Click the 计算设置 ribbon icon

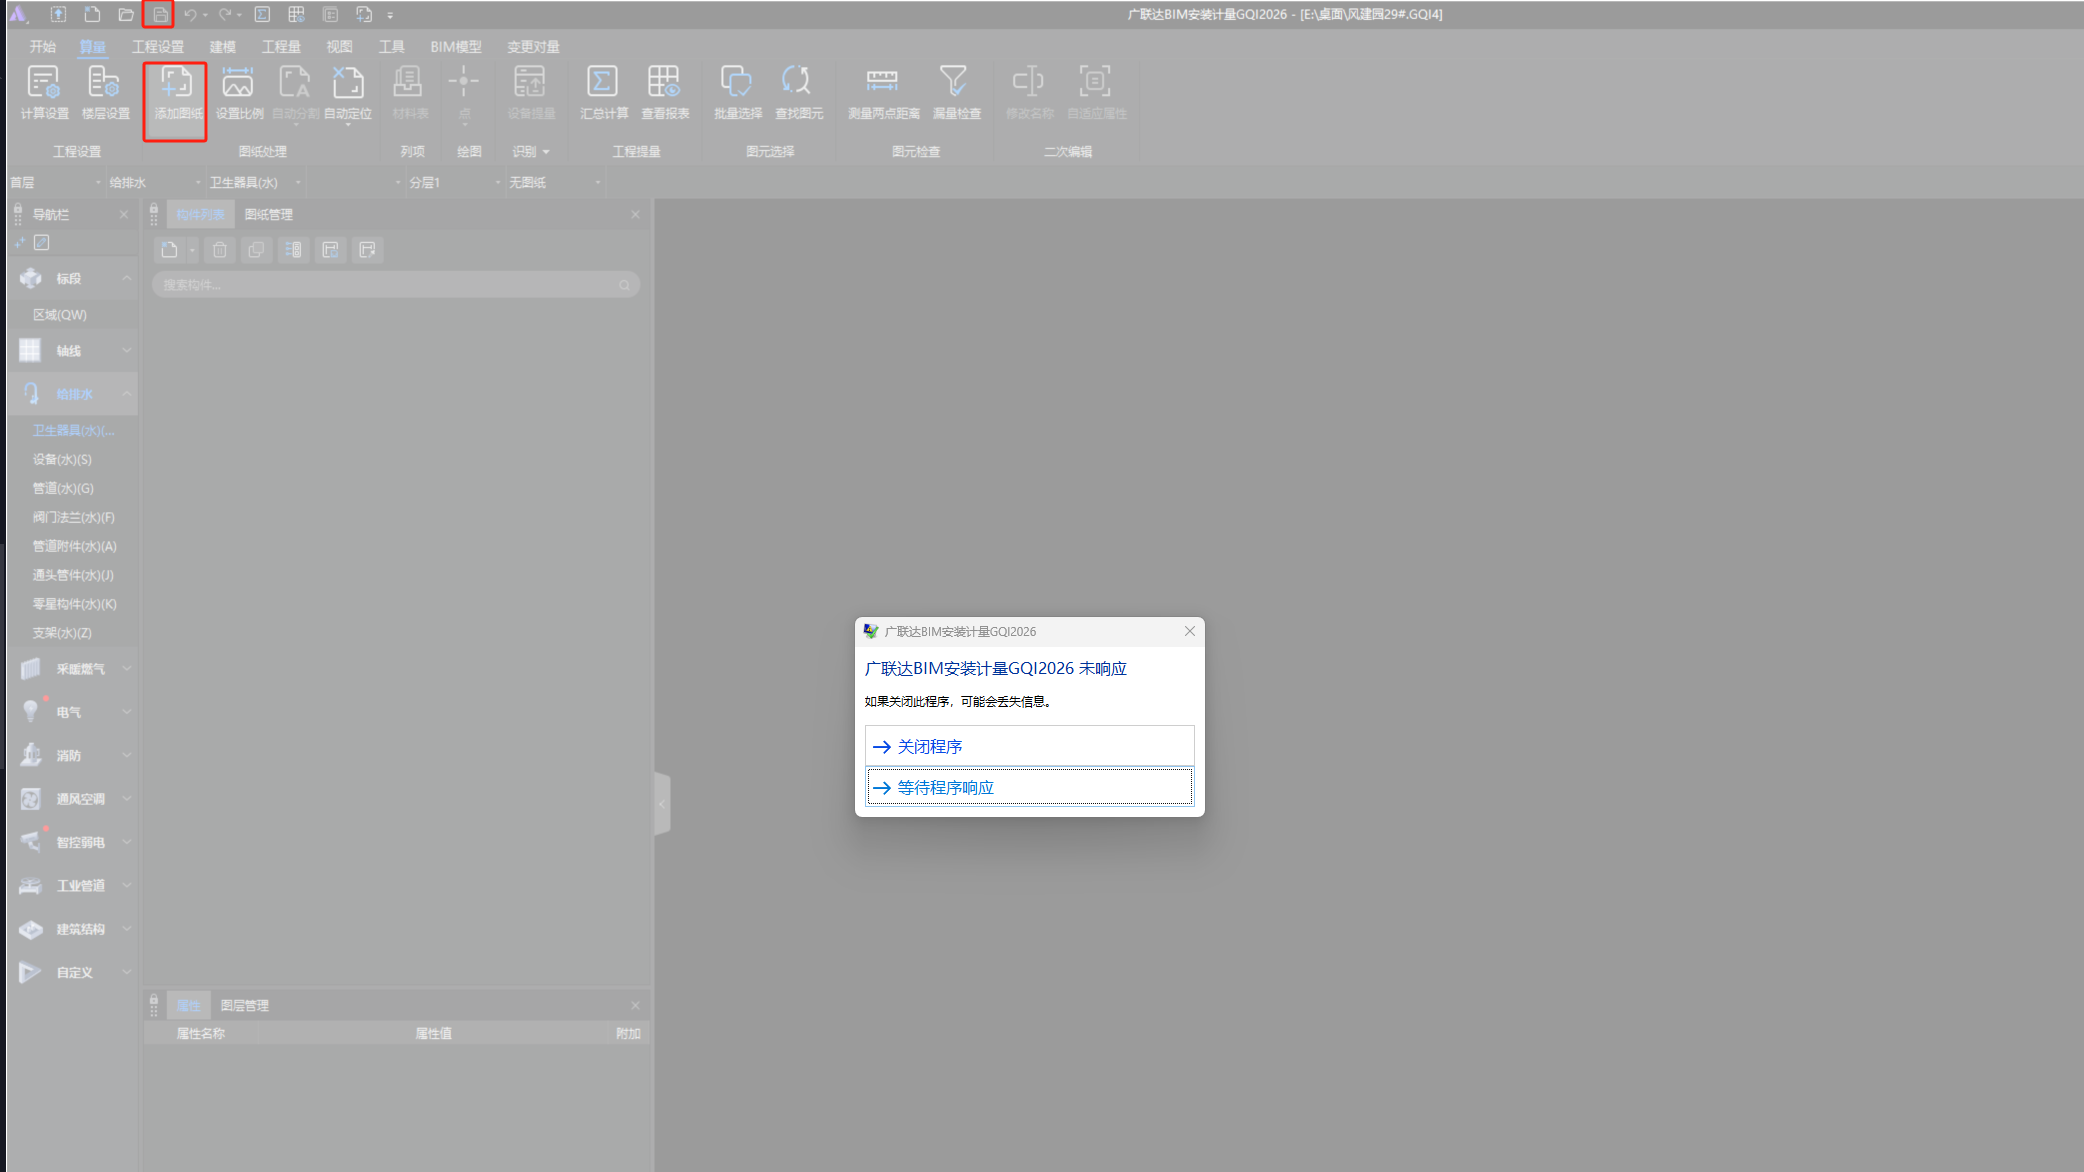coord(44,92)
